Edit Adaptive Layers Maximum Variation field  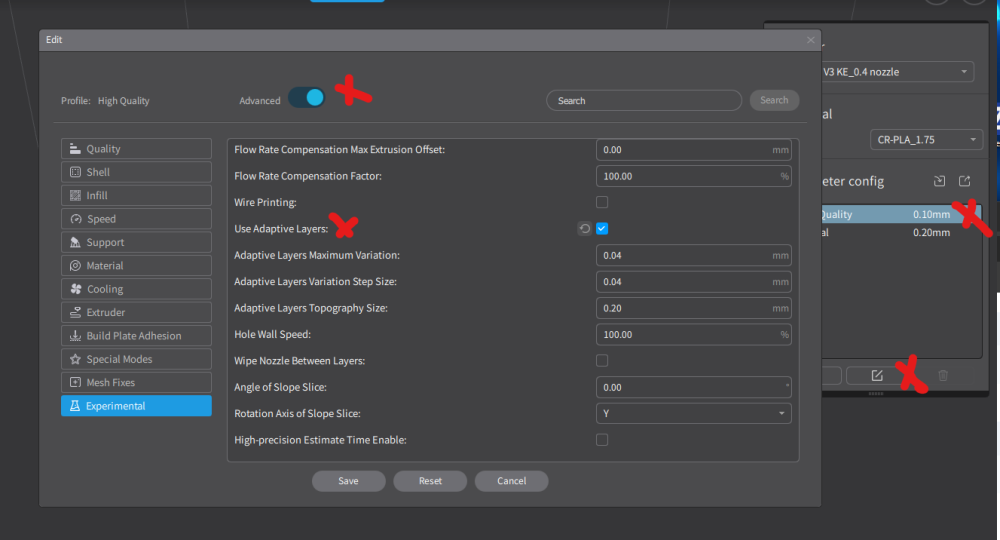[x=693, y=255]
